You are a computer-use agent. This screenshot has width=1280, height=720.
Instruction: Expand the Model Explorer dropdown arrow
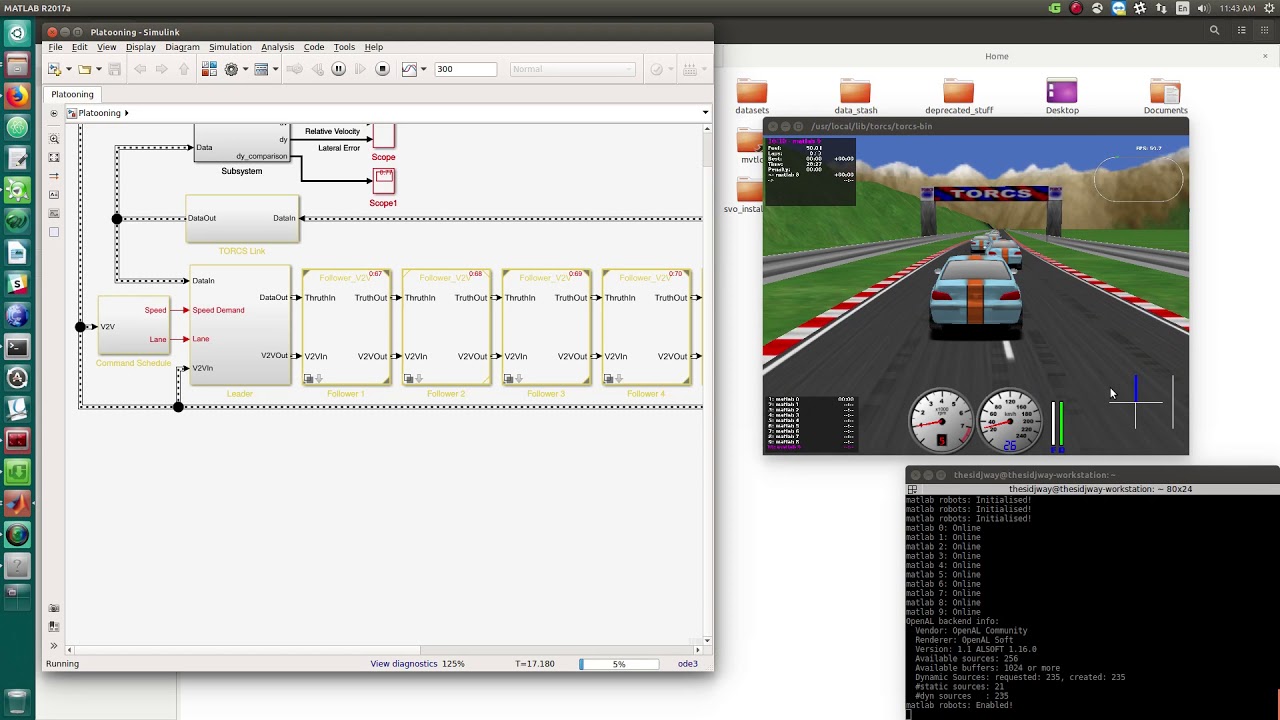pyautogui.click(x=275, y=69)
